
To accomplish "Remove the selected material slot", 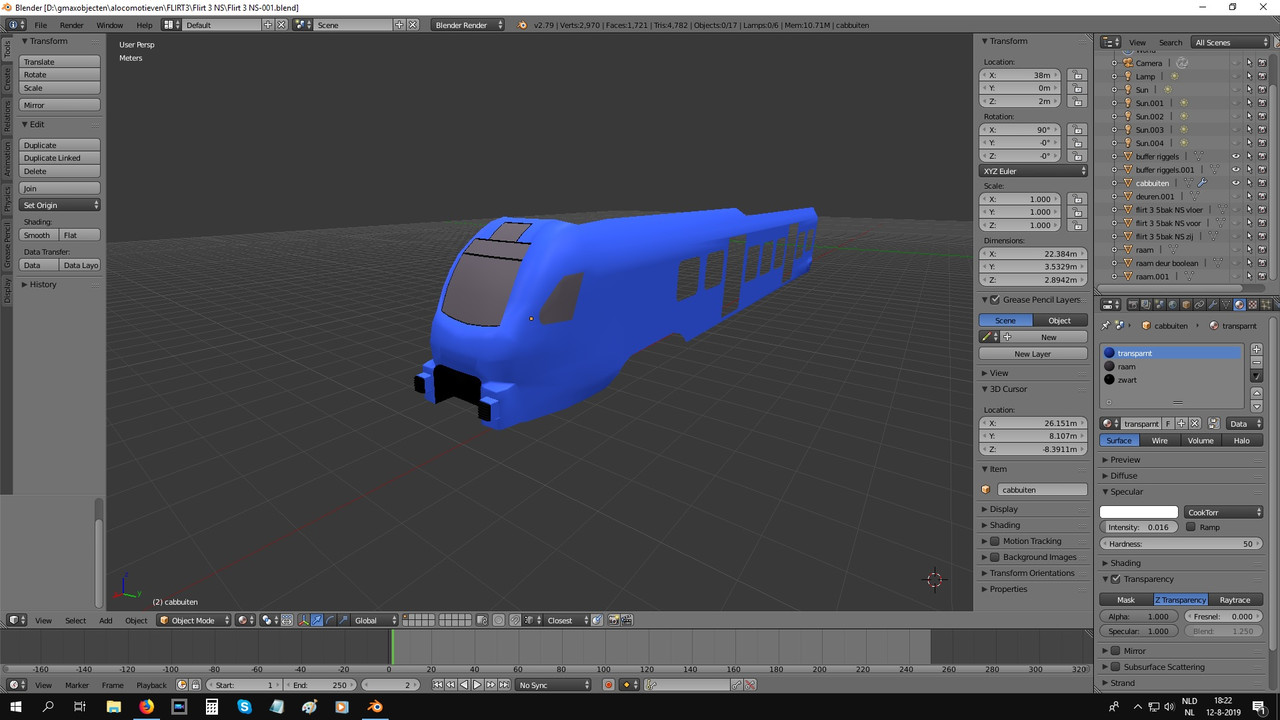I will [x=1257, y=363].
